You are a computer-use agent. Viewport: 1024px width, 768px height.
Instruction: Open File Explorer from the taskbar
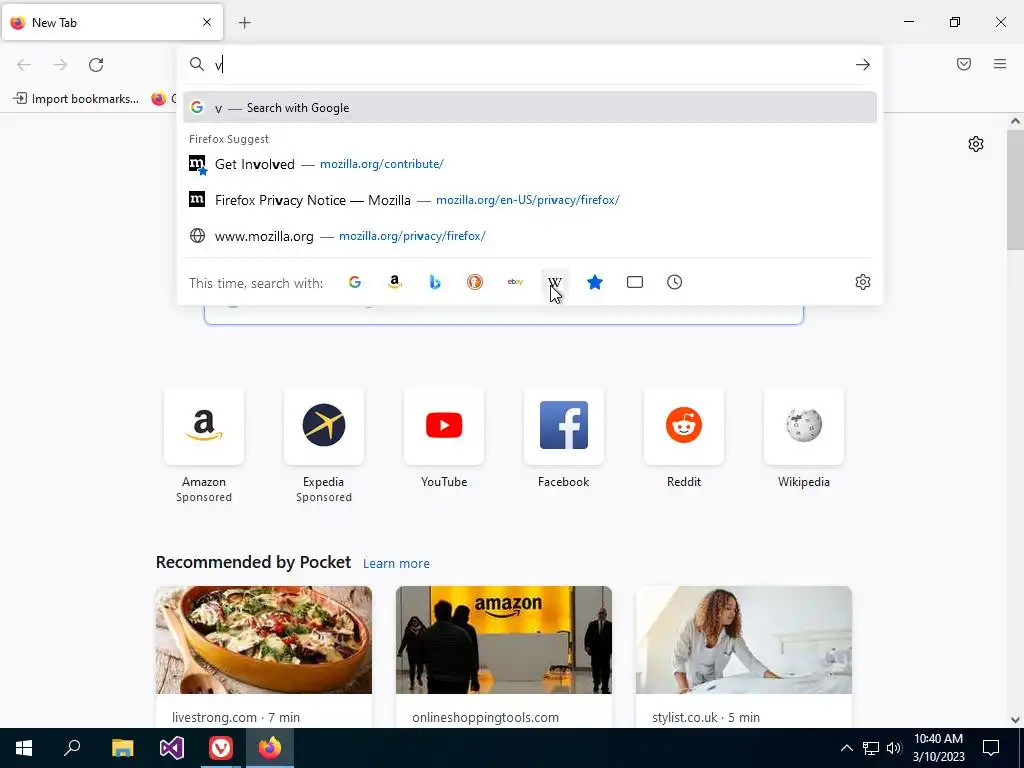(122, 748)
